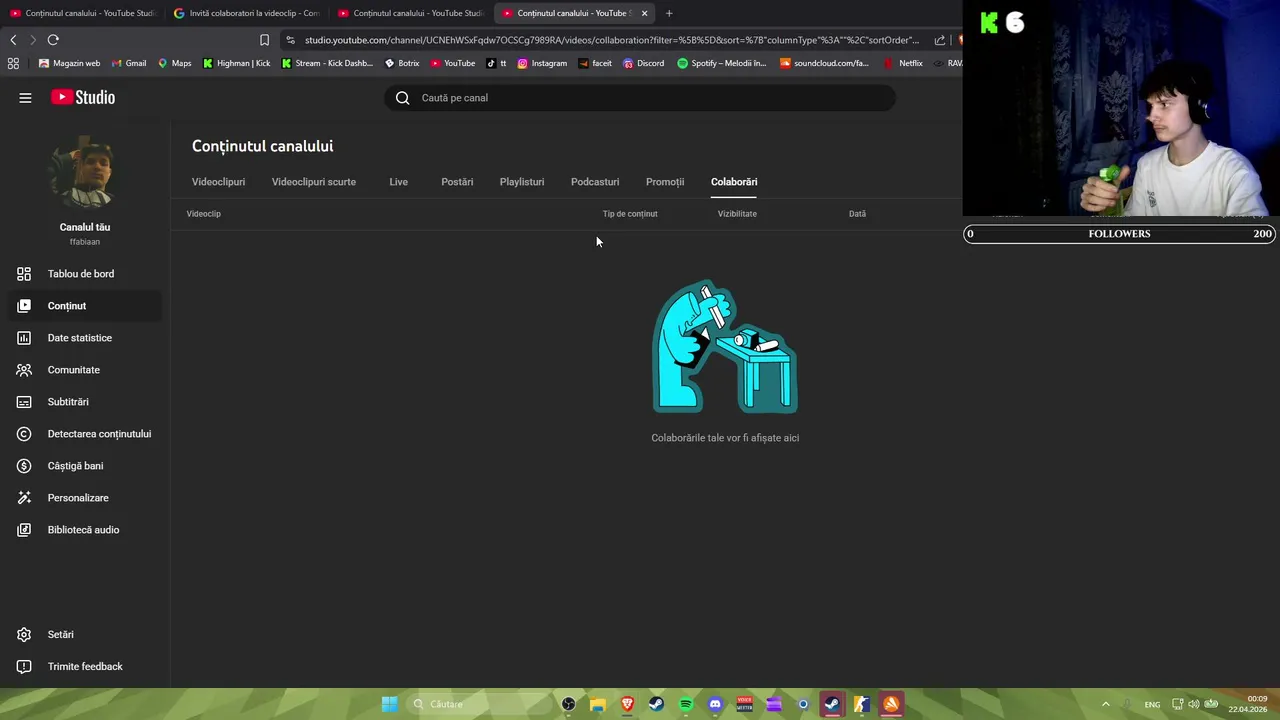Open Discord from the taskbar
This screenshot has width=1280, height=720.
[x=715, y=704]
